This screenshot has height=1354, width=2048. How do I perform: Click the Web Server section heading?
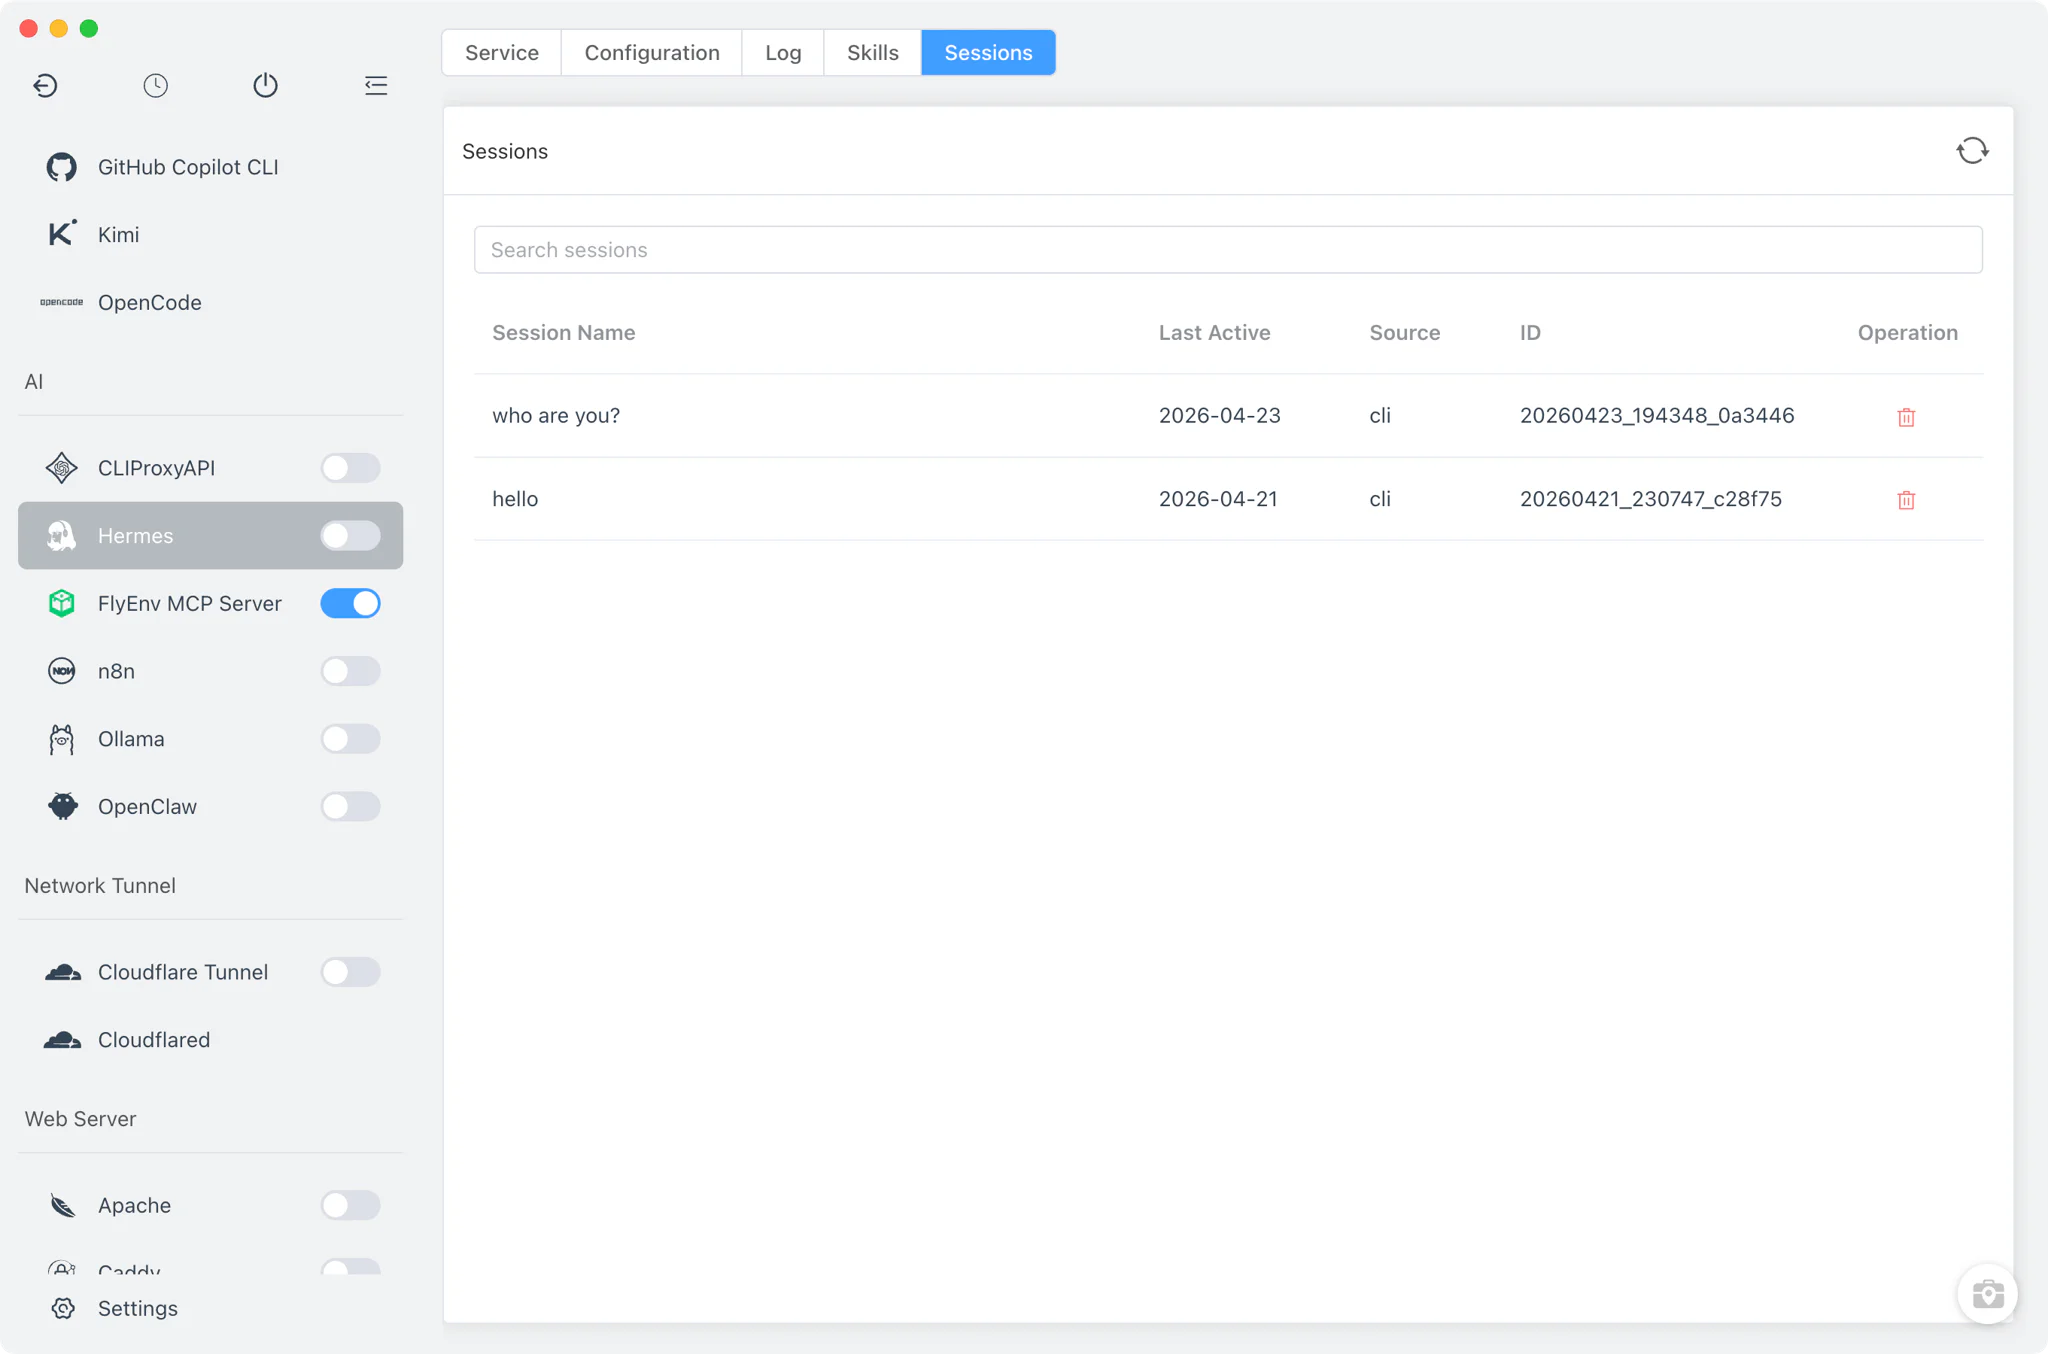coord(80,1118)
